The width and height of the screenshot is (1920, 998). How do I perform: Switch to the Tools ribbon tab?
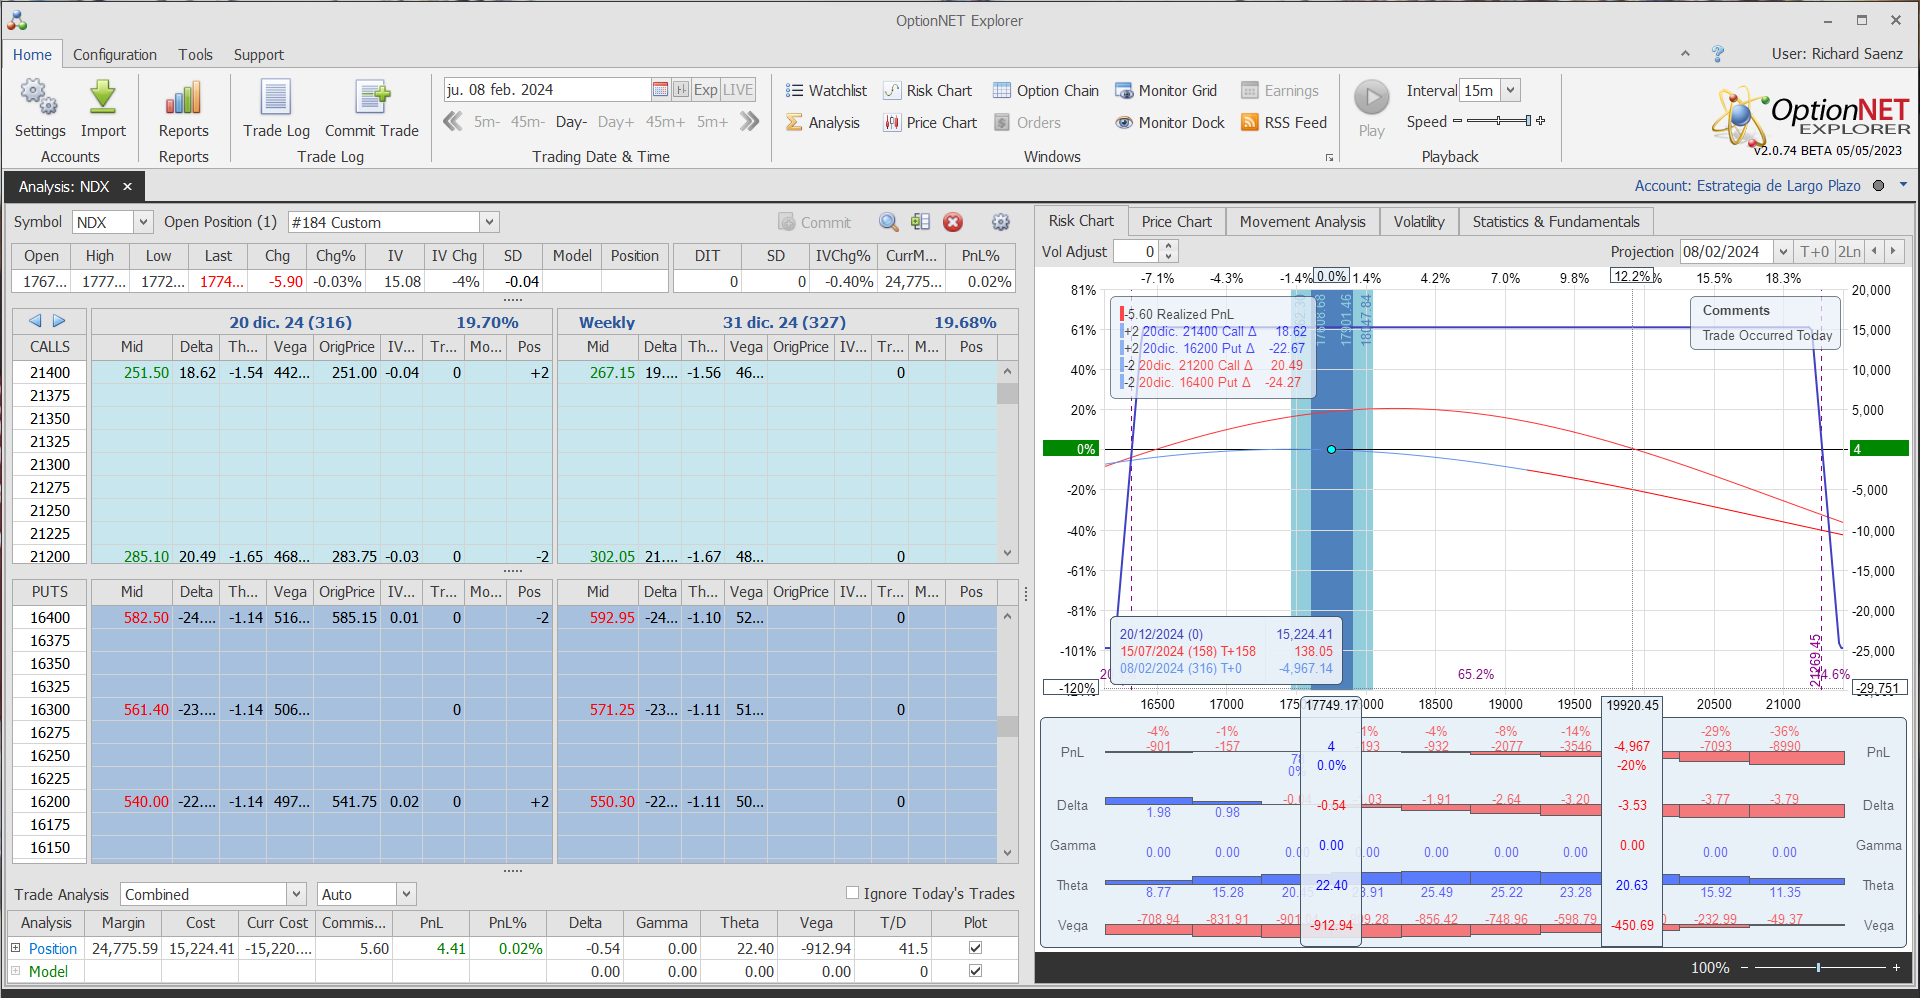pyautogui.click(x=196, y=55)
